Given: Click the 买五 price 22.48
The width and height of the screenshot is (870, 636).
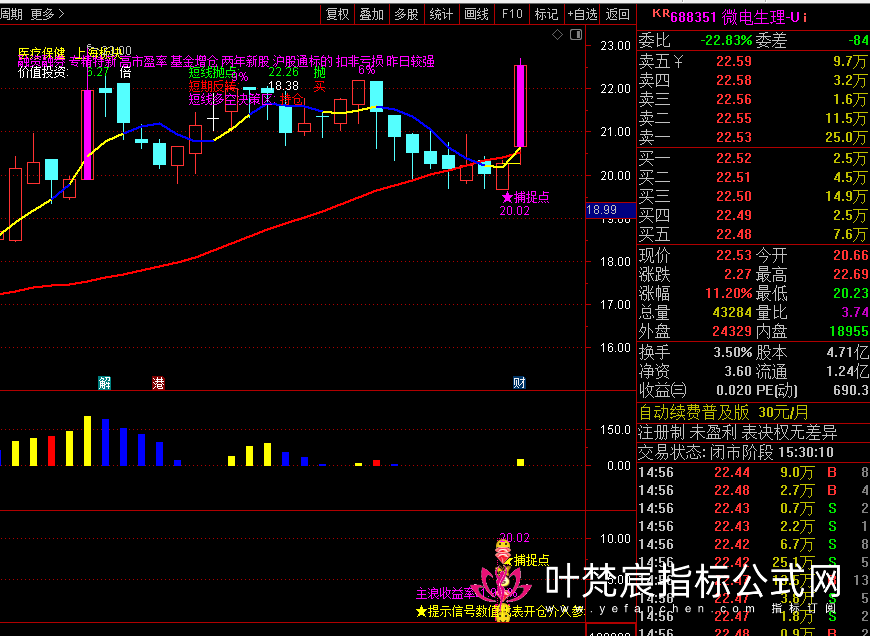Looking at the screenshot, I should coord(734,234).
